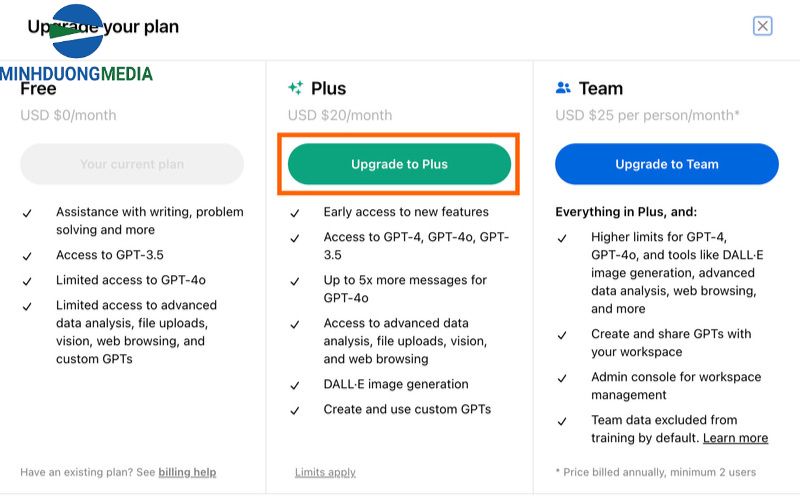Select the Plus plan heading
Image resolution: width=800 pixels, height=500 pixels.
(x=328, y=88)
